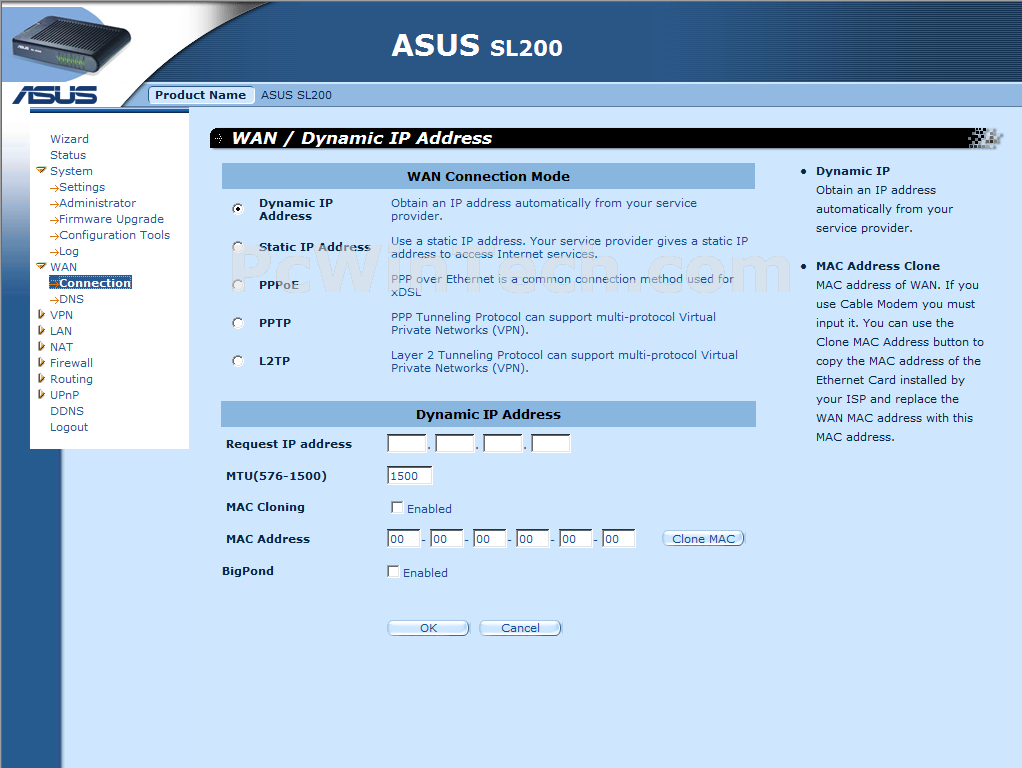
Task: Open the WAN DNS page
Action: click(71, 299)
